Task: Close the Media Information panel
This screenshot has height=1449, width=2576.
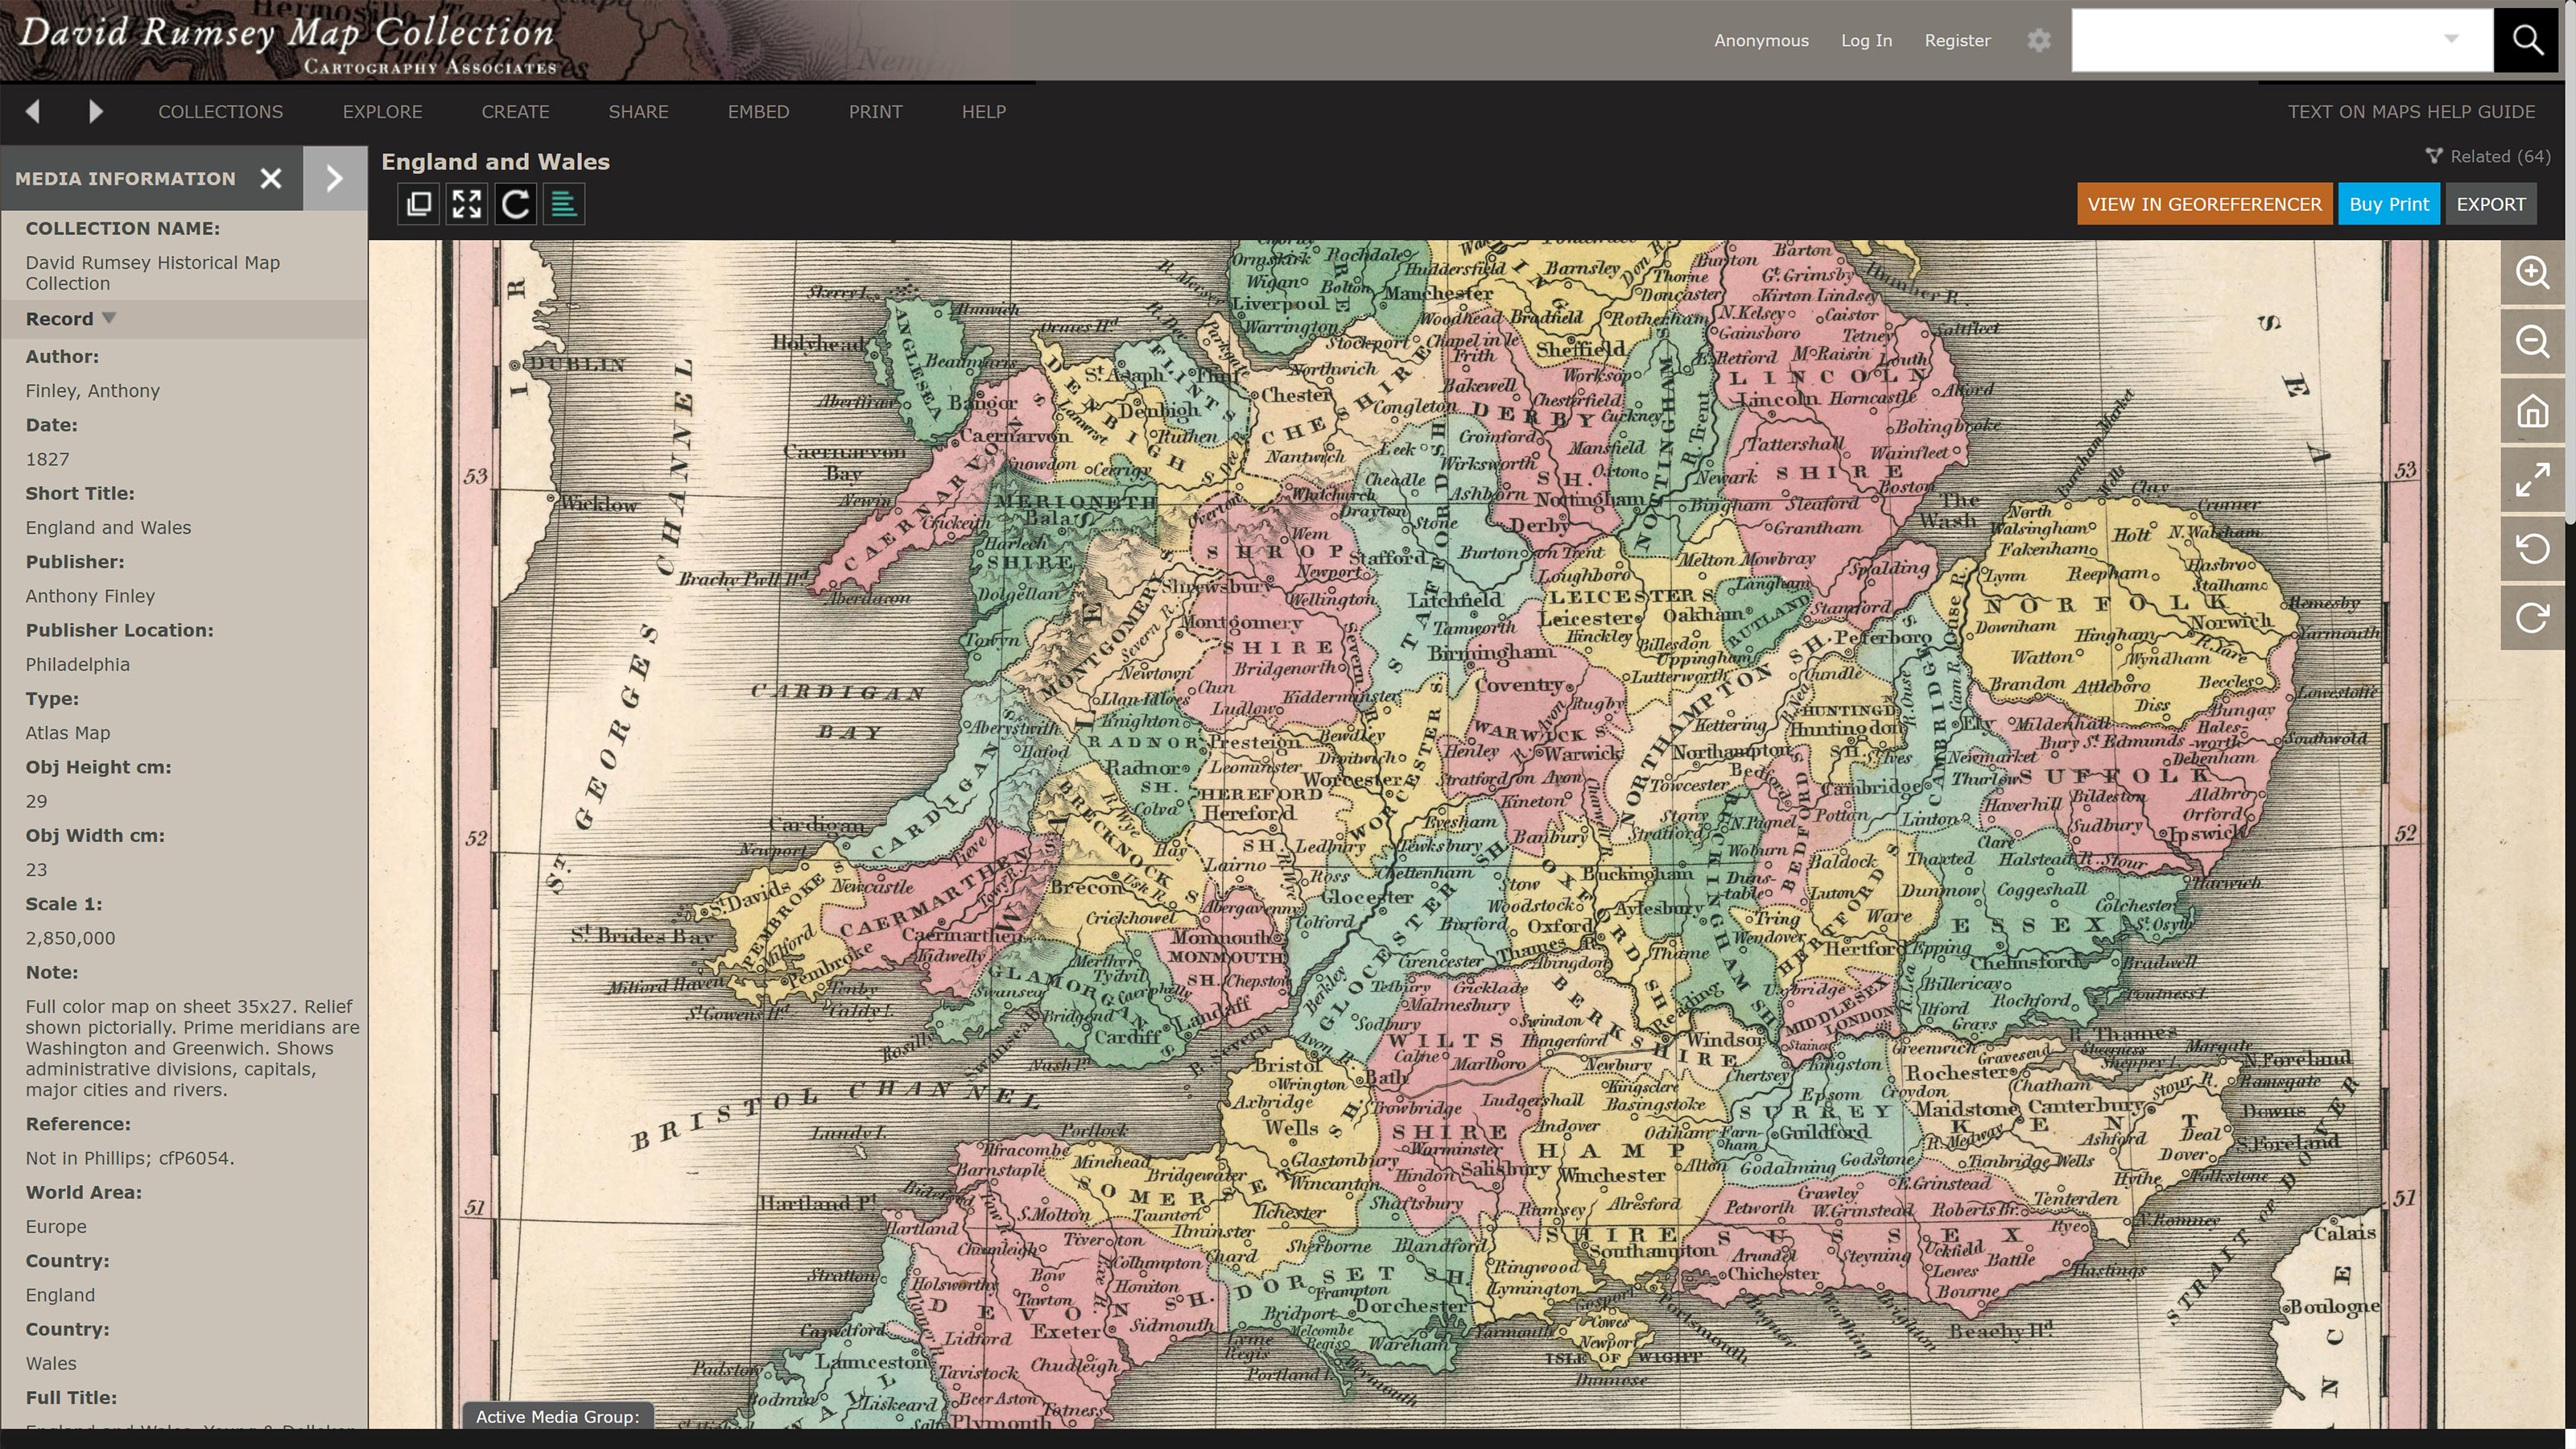Action: [x=271, y=178]
